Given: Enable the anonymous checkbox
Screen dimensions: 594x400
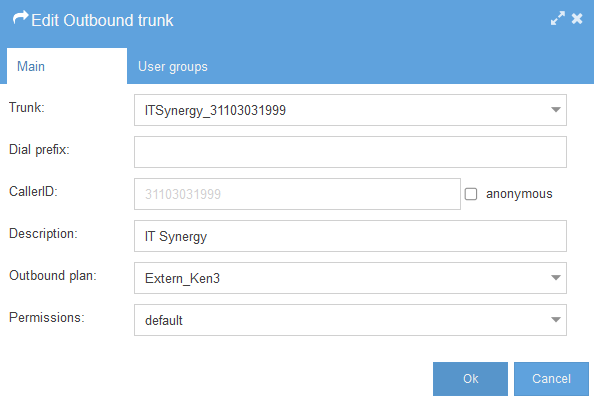Looking at the screenshot, I should click(471, 194).
